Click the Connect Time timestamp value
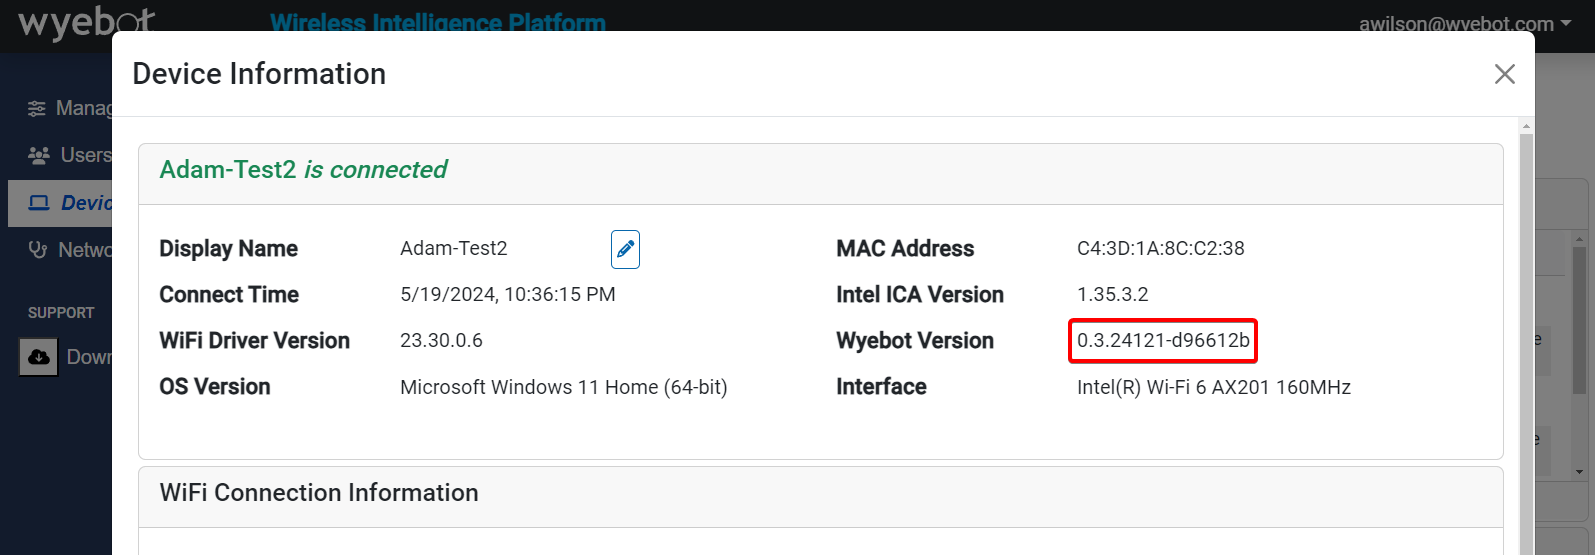Viewport: 1595px width, 555px height. (507, 295)
